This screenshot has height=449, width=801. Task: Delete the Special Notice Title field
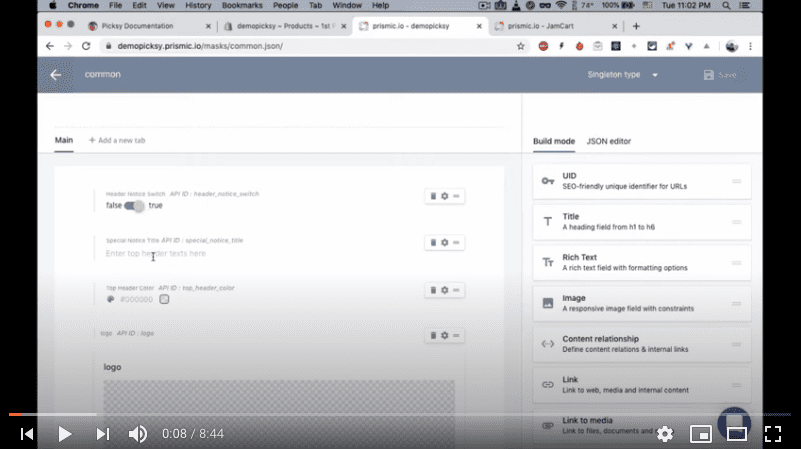click(x=433, y=243)
